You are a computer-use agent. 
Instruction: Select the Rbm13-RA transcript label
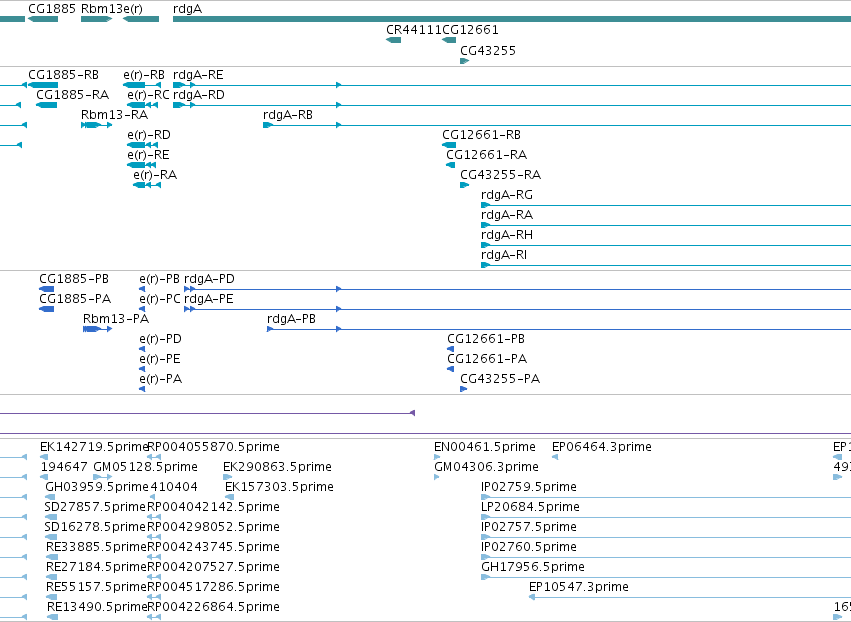point(115,115)
